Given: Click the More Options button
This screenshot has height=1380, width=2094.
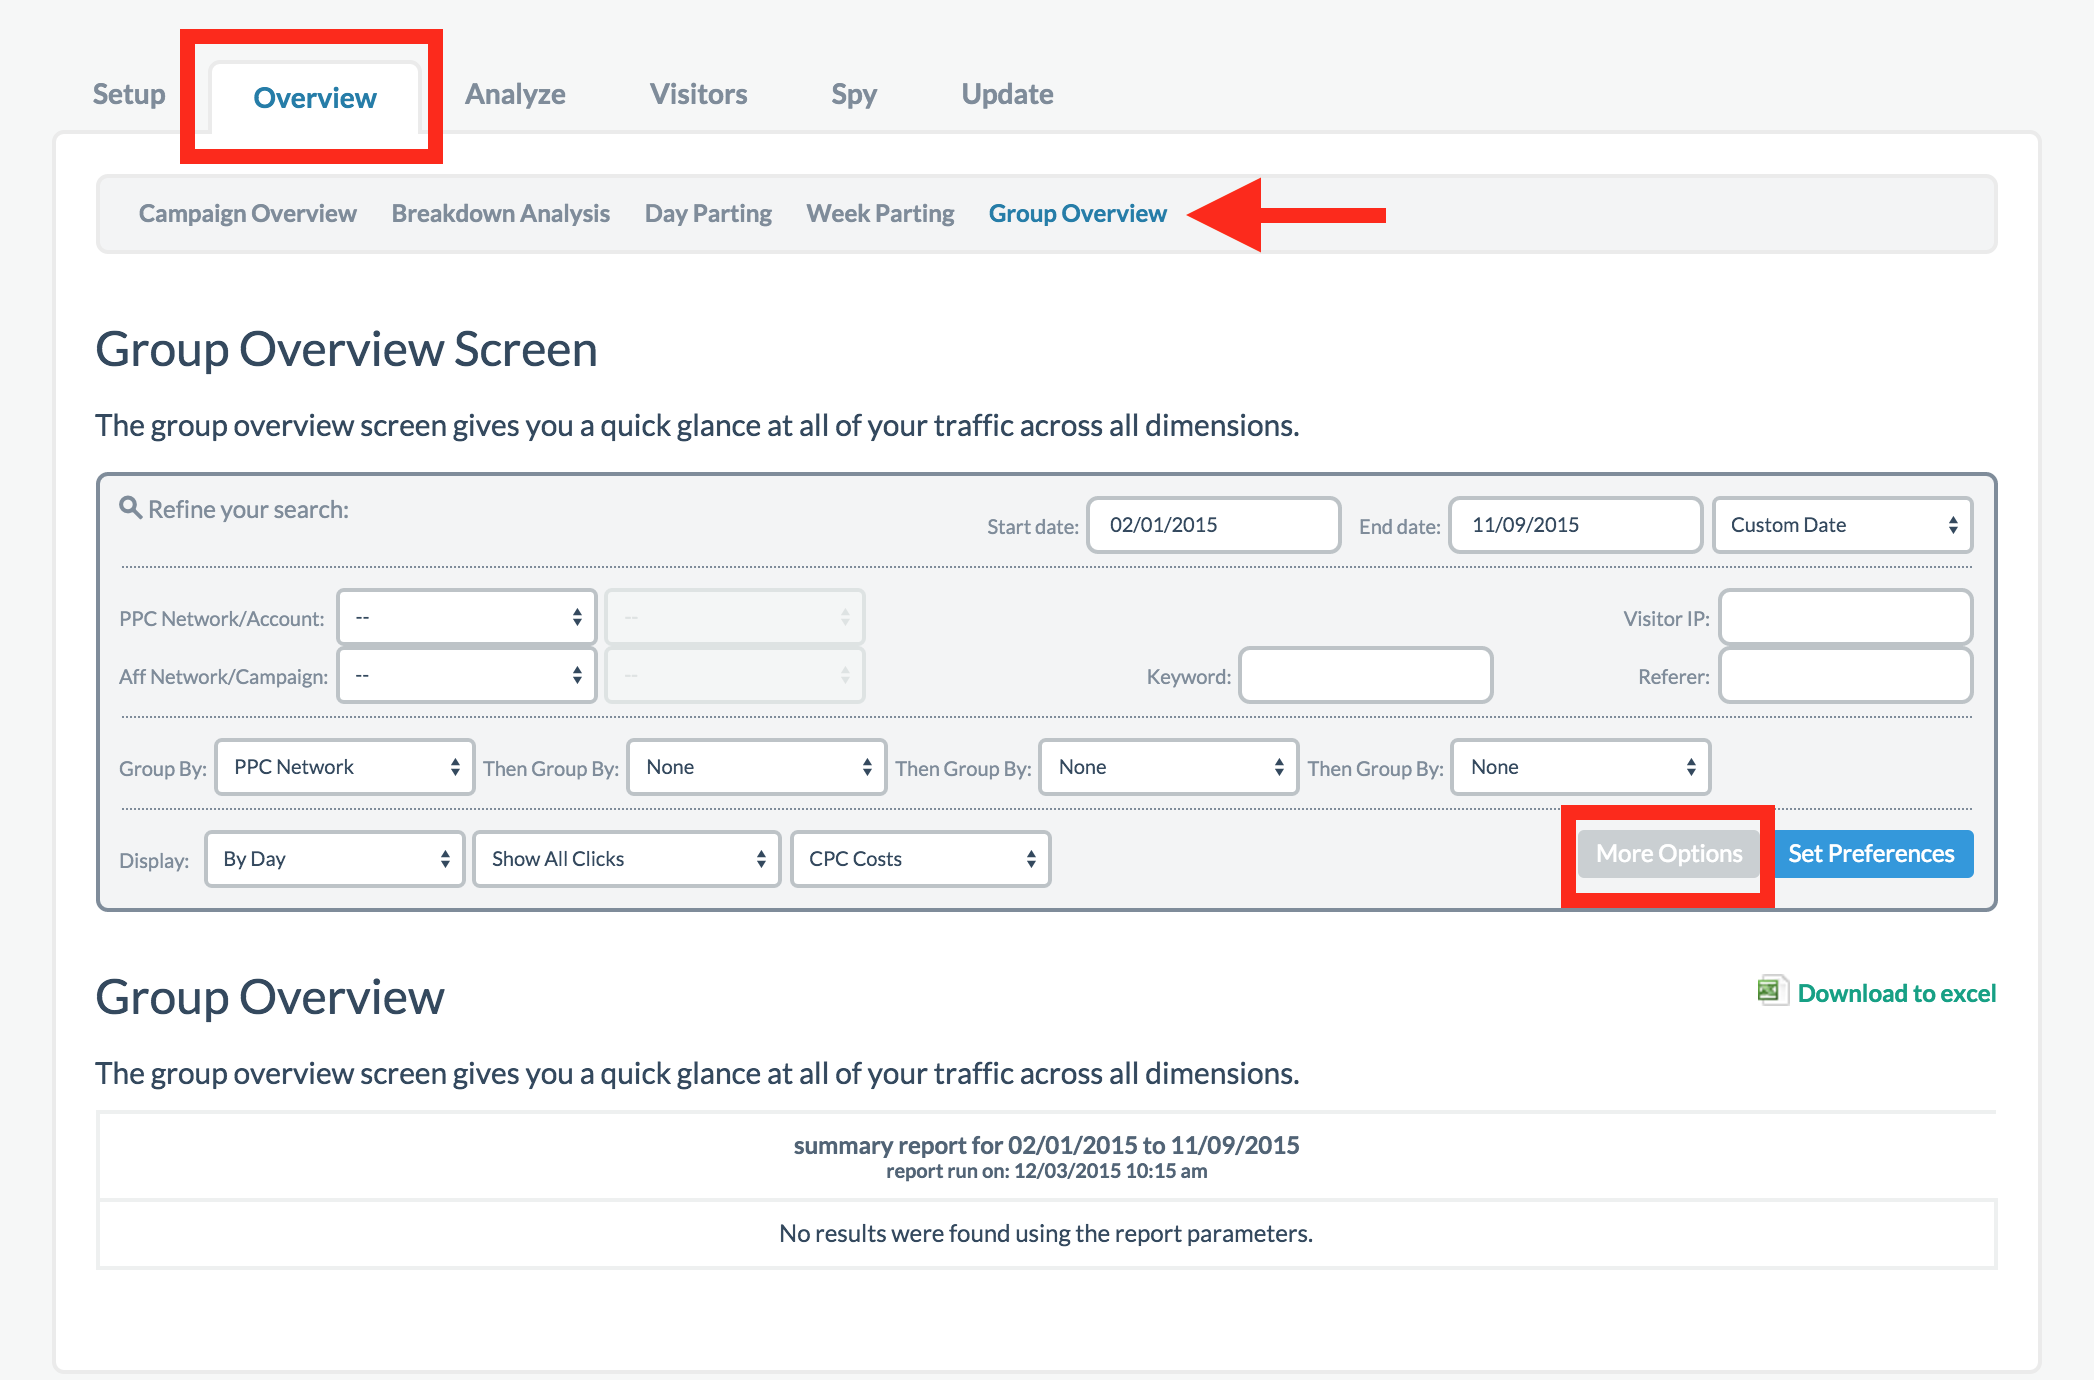Looking at the screenshot, I should pos(1668,853).
